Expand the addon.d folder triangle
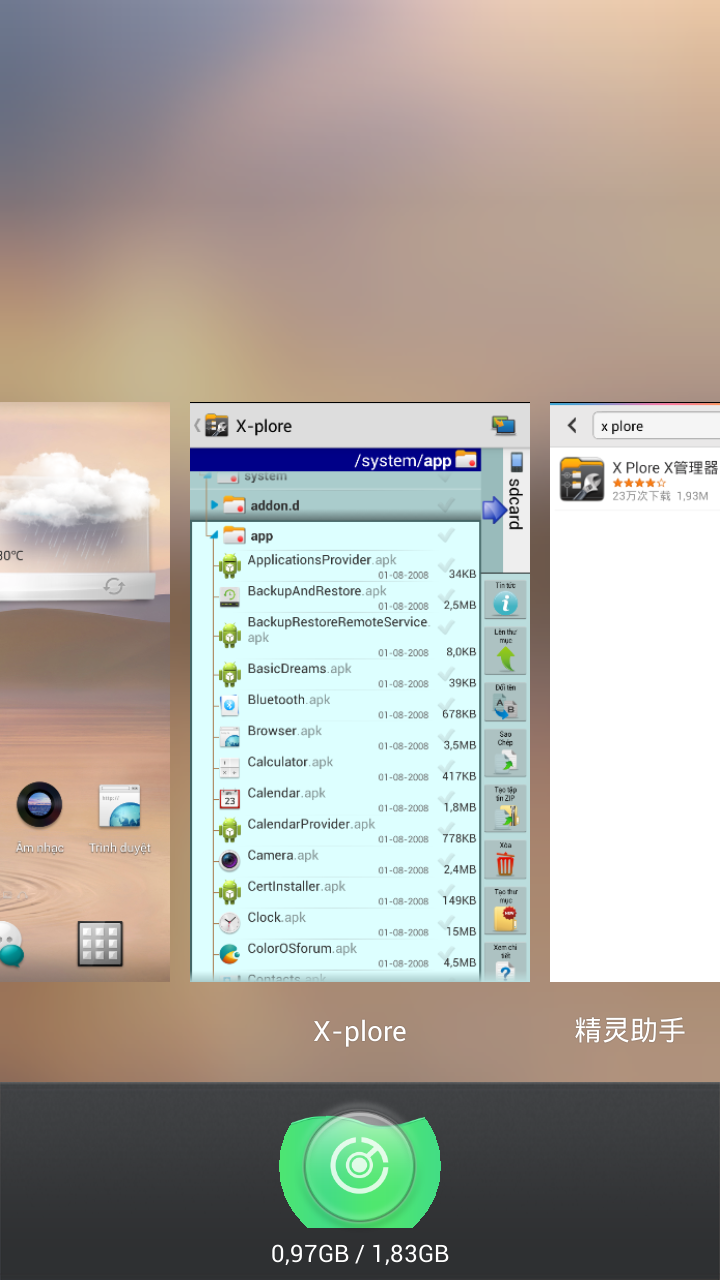 tap(214, 505)
